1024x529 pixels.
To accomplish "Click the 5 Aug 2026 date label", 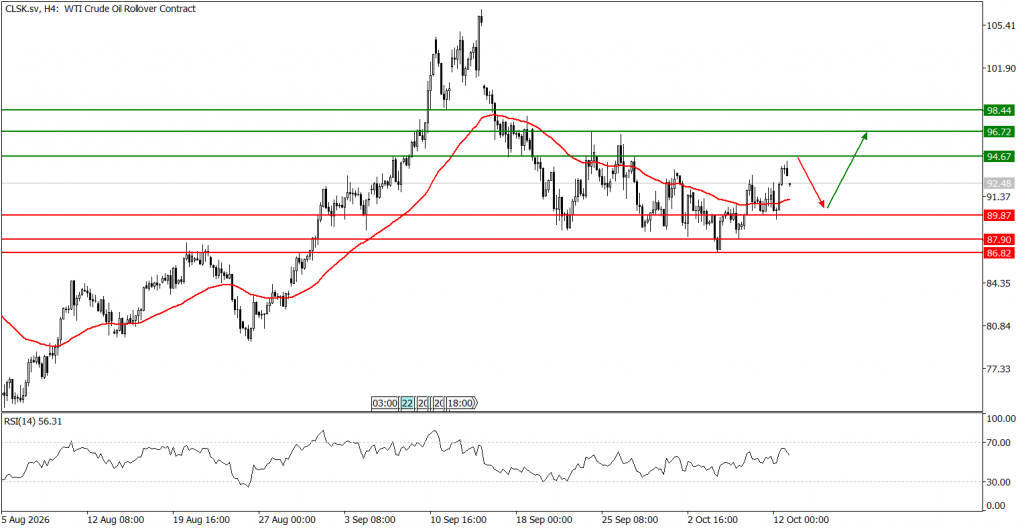I will tap(24, 520).
